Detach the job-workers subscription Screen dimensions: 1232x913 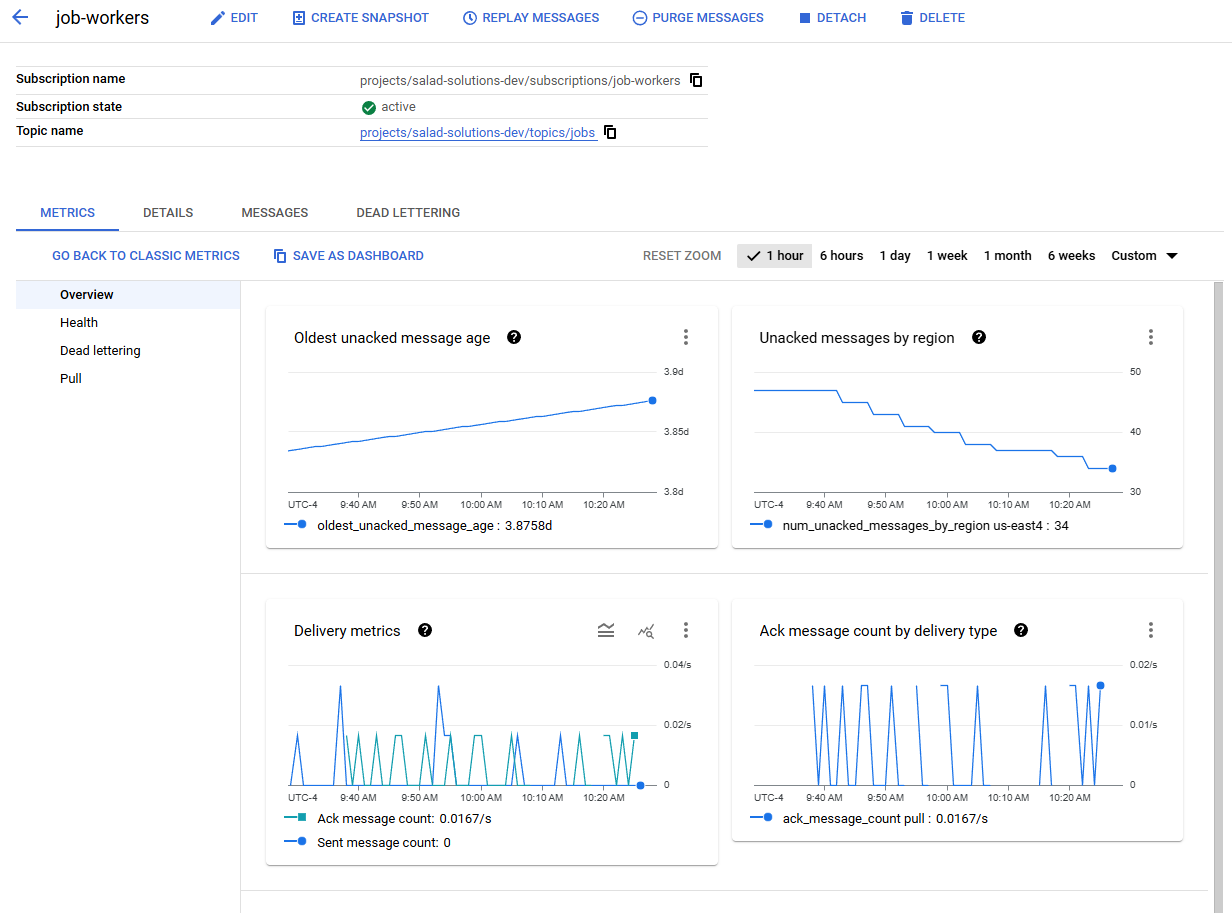coord(832,18)
